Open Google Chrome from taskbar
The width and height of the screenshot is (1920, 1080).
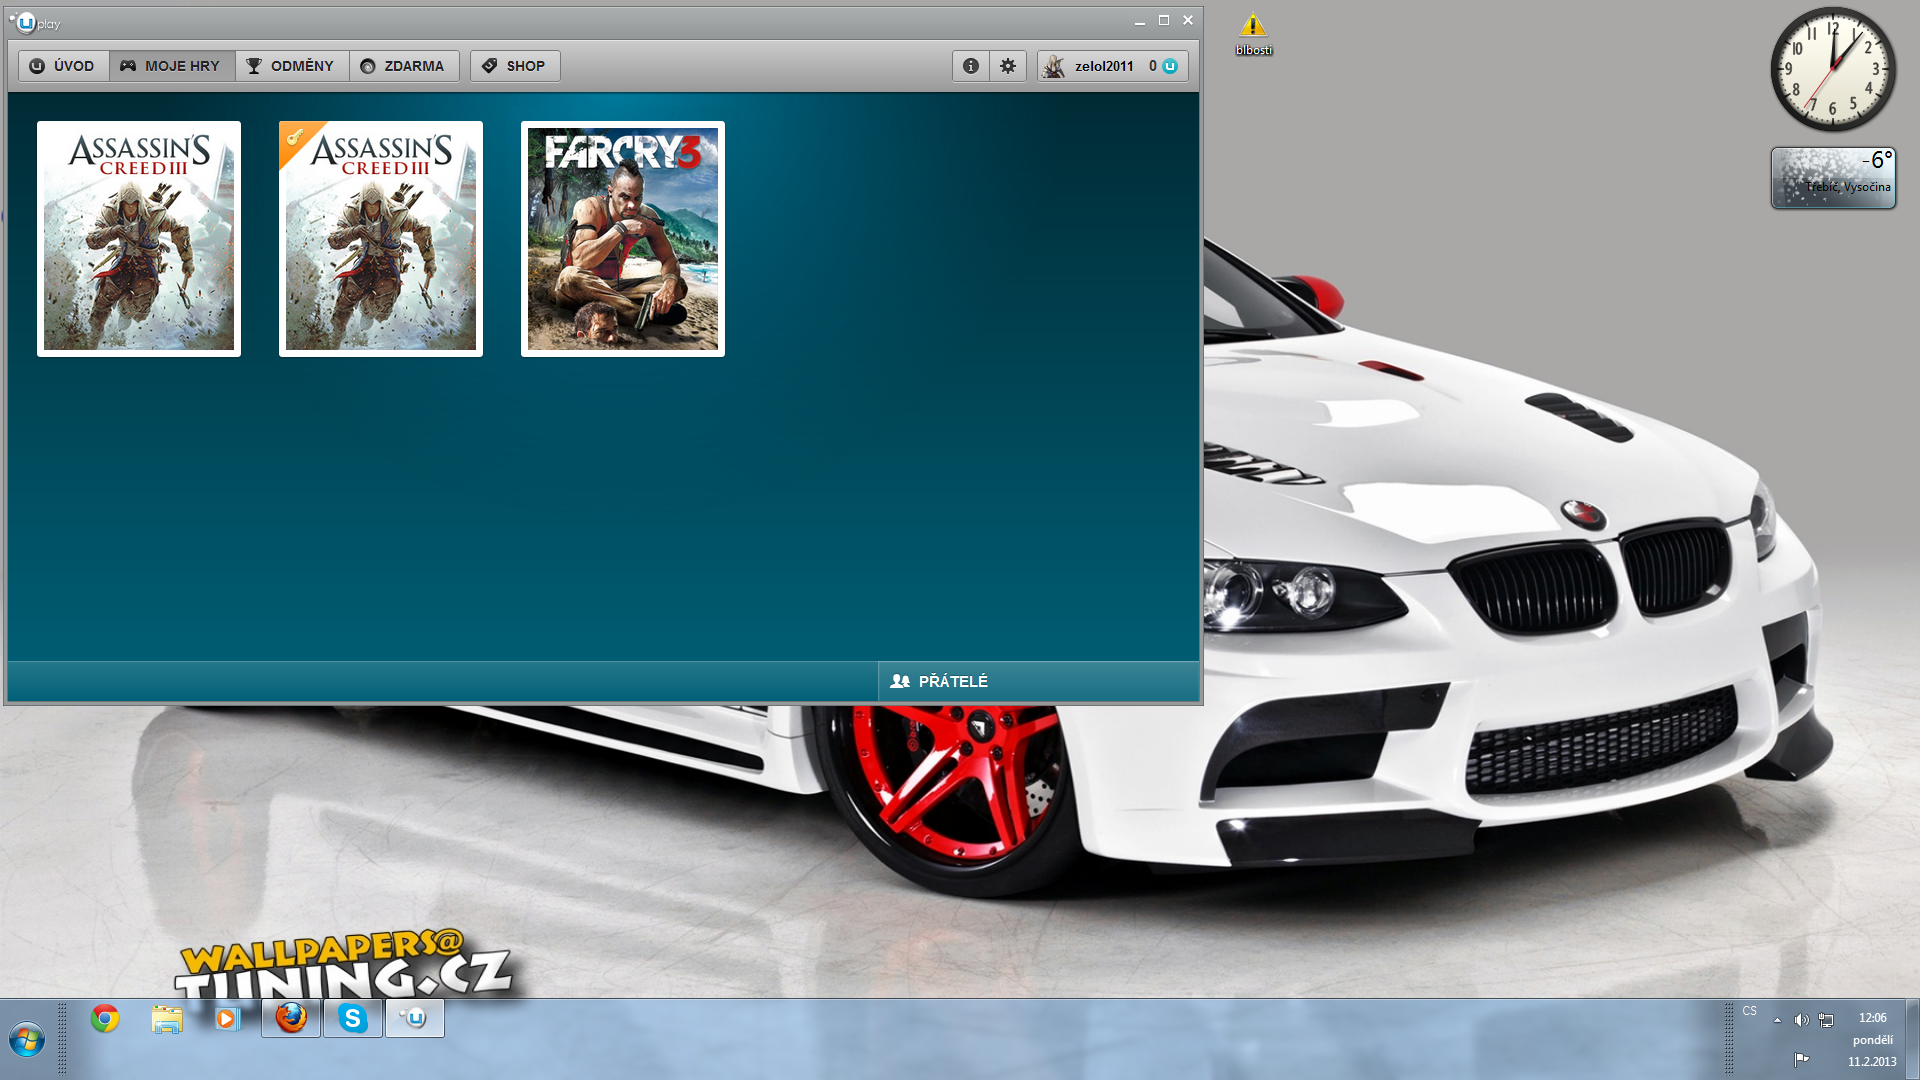coord(105,1019)
